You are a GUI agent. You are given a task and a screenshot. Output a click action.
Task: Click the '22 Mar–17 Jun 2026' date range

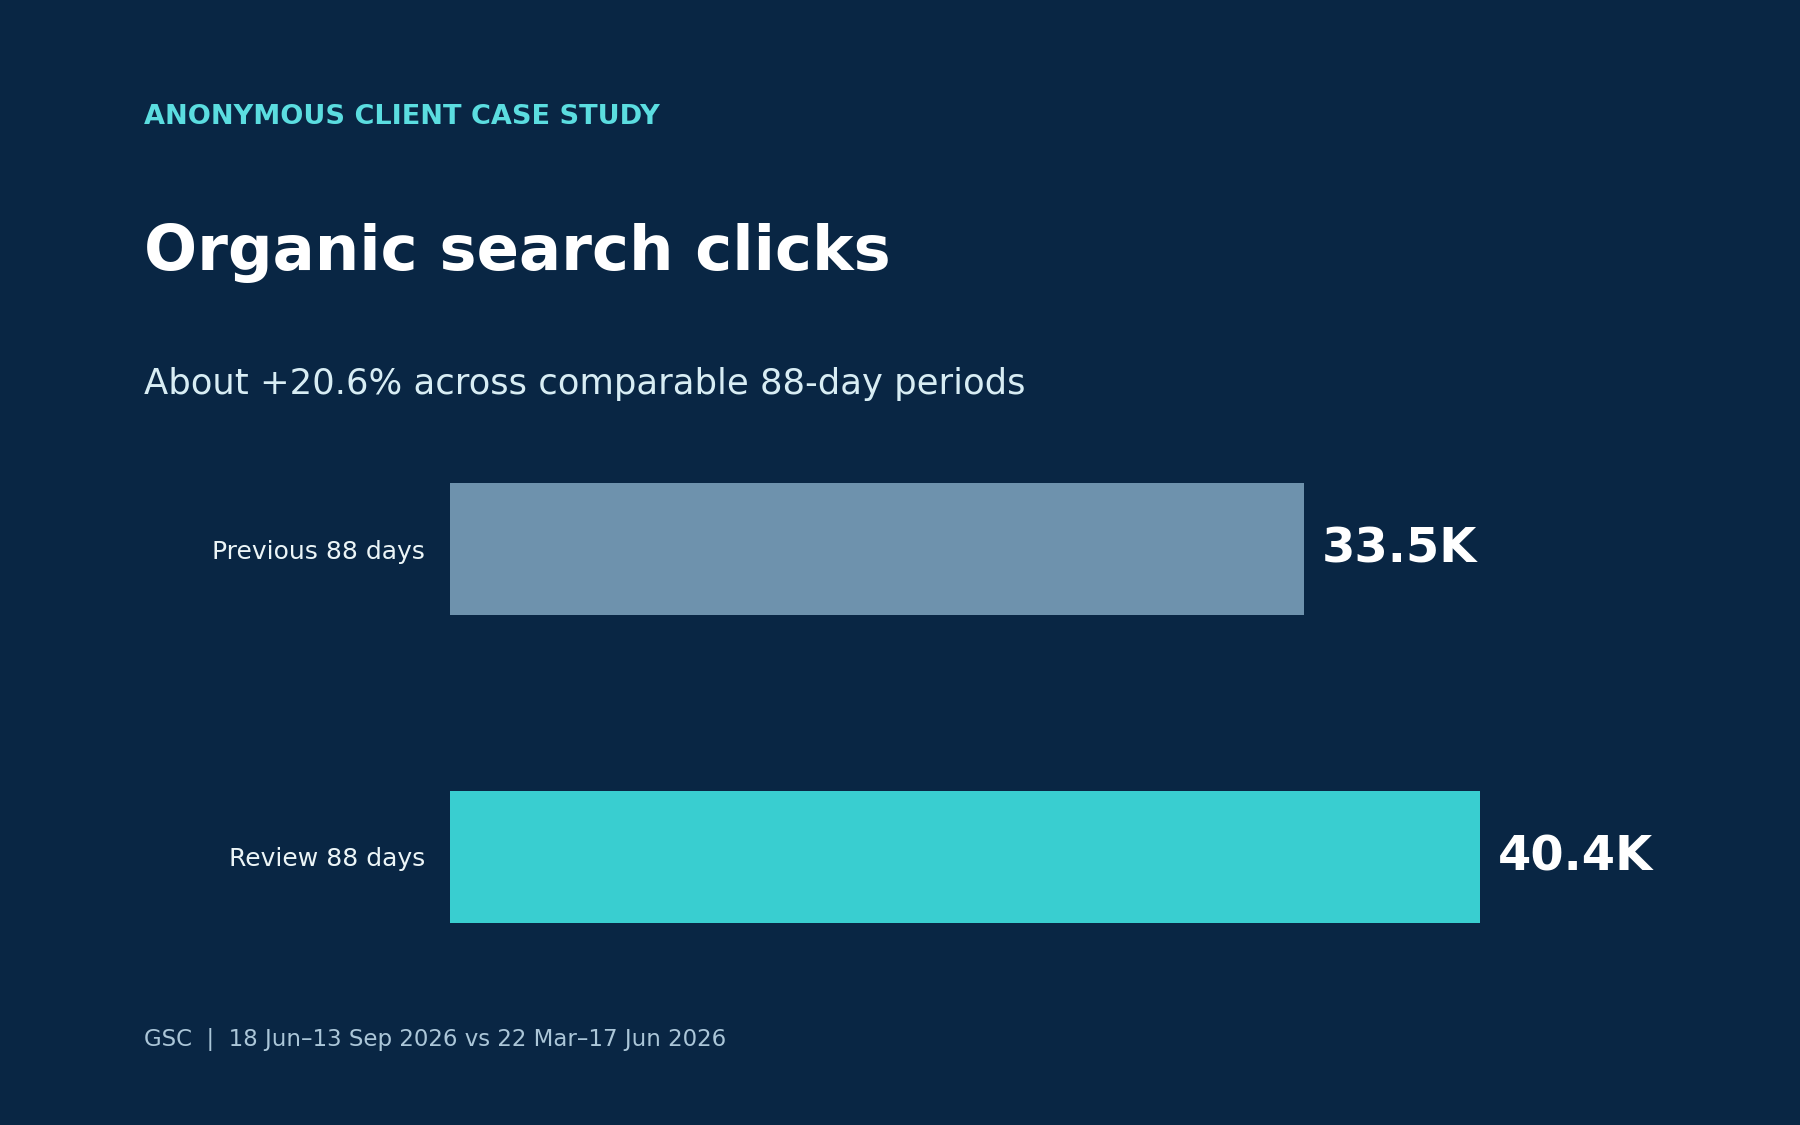coord(611,1039)
